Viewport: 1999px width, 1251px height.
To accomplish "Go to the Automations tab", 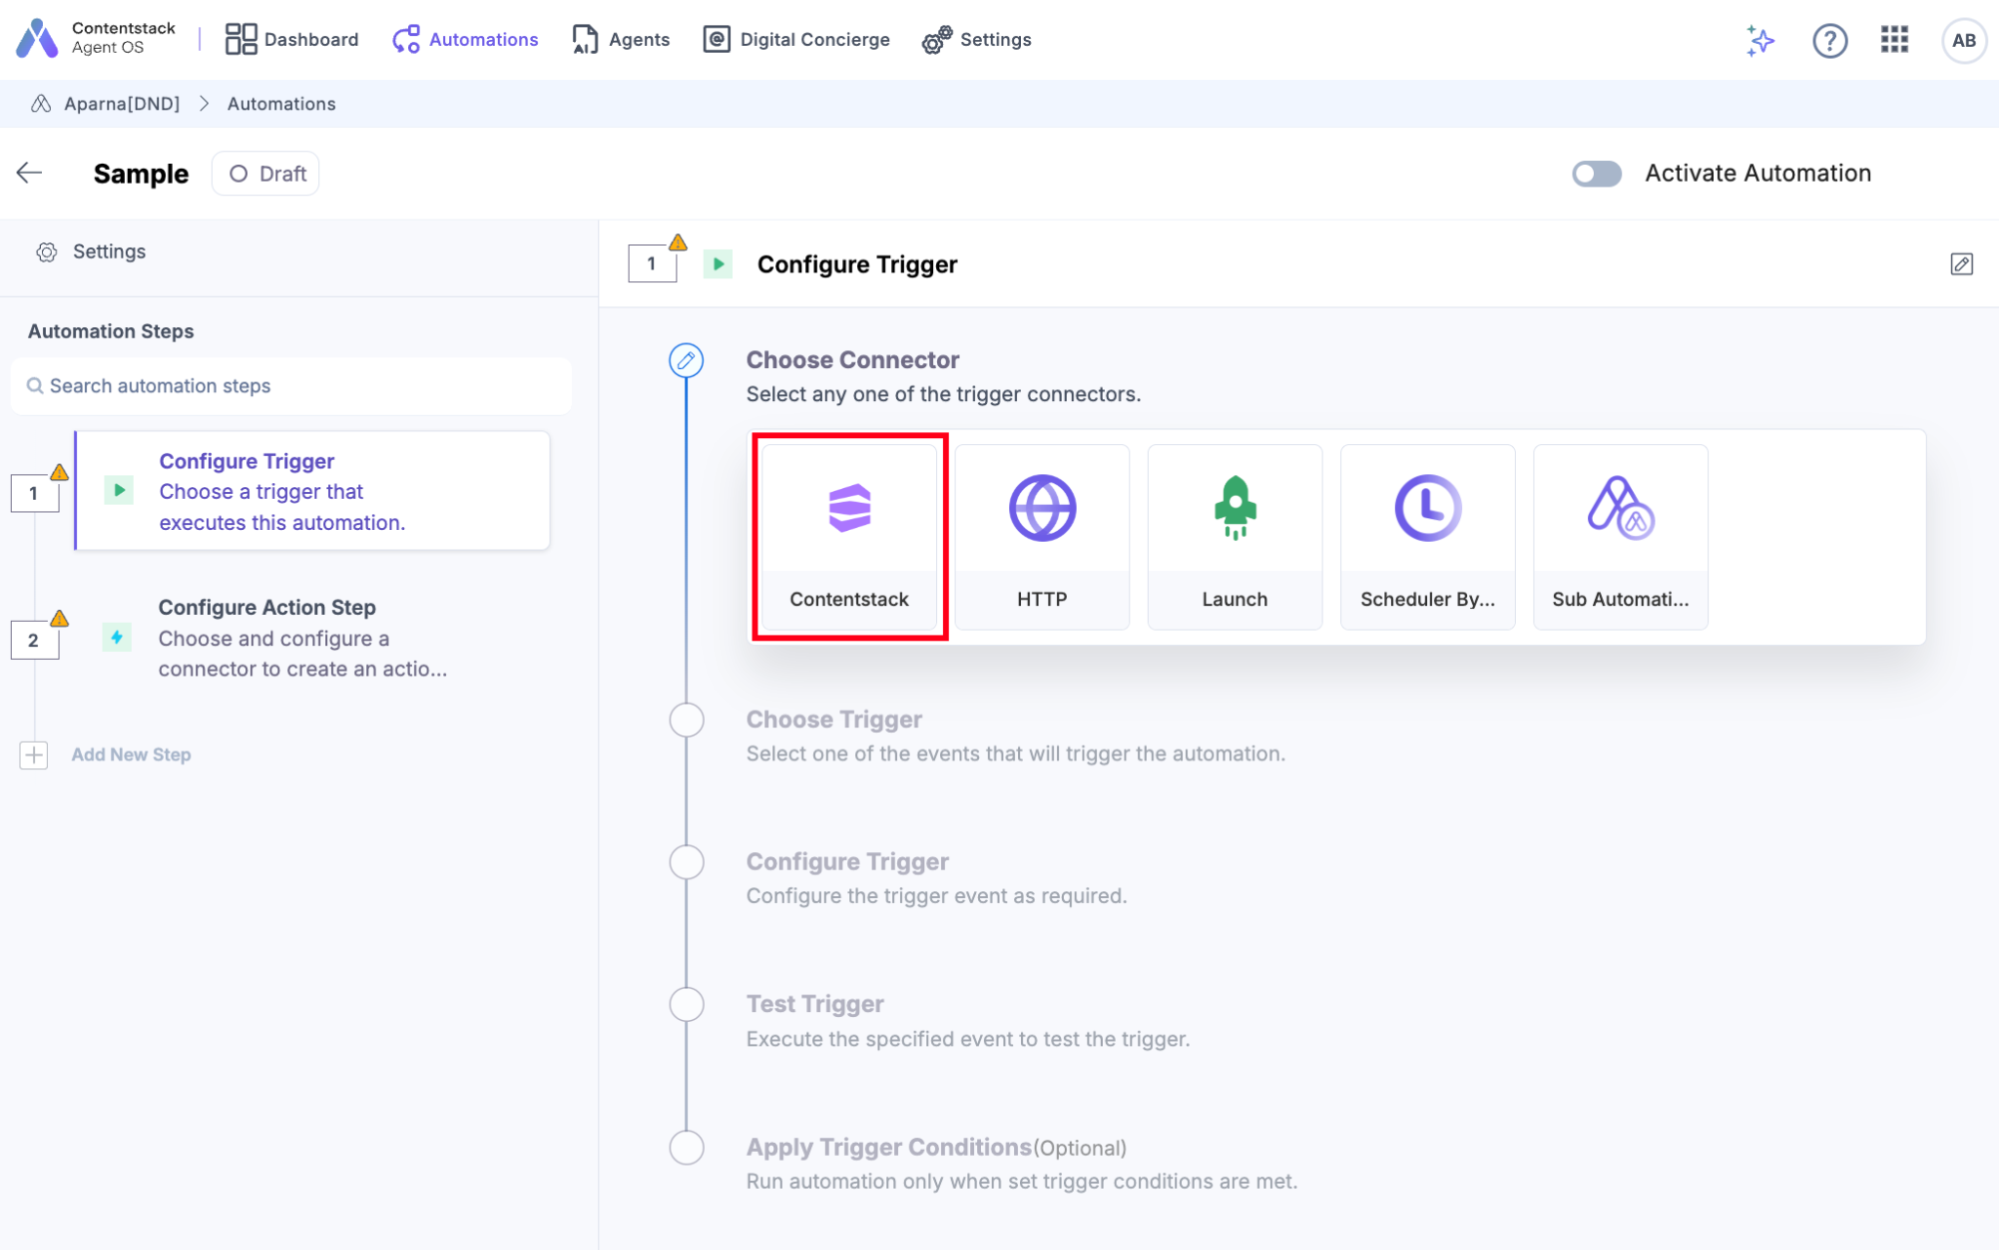I will pos(465,39).
